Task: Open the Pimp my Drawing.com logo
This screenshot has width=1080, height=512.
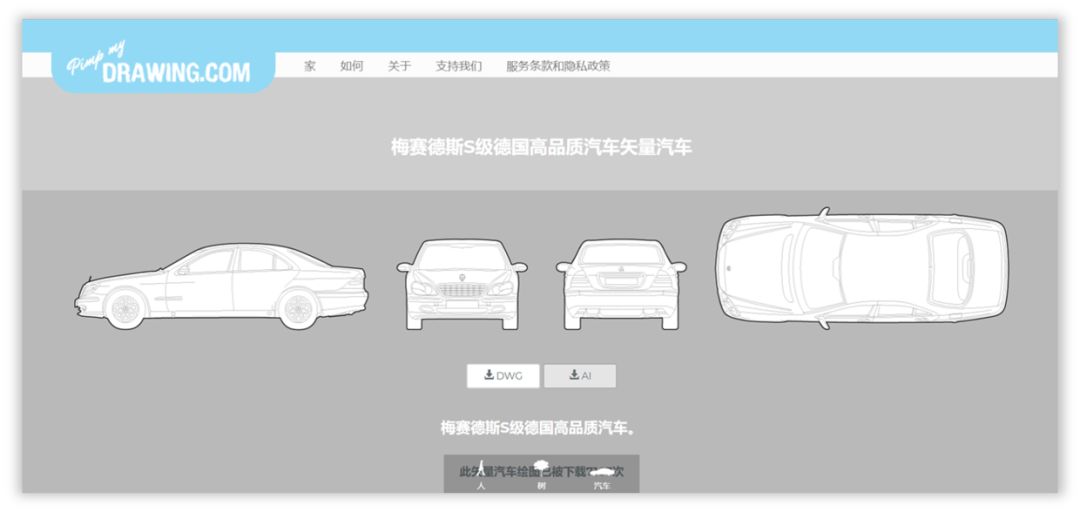Action: 163,65
